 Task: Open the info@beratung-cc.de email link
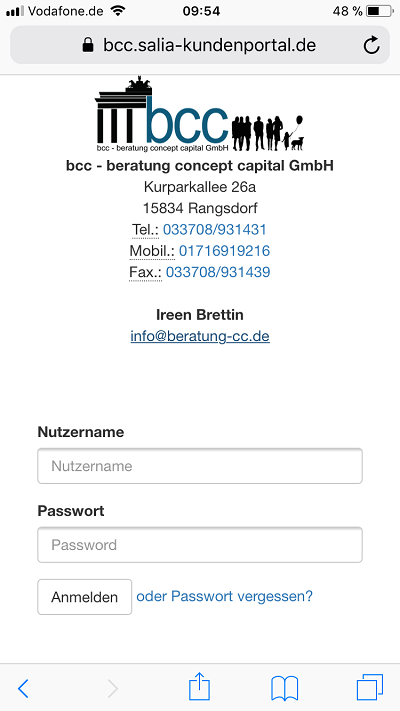200,336
